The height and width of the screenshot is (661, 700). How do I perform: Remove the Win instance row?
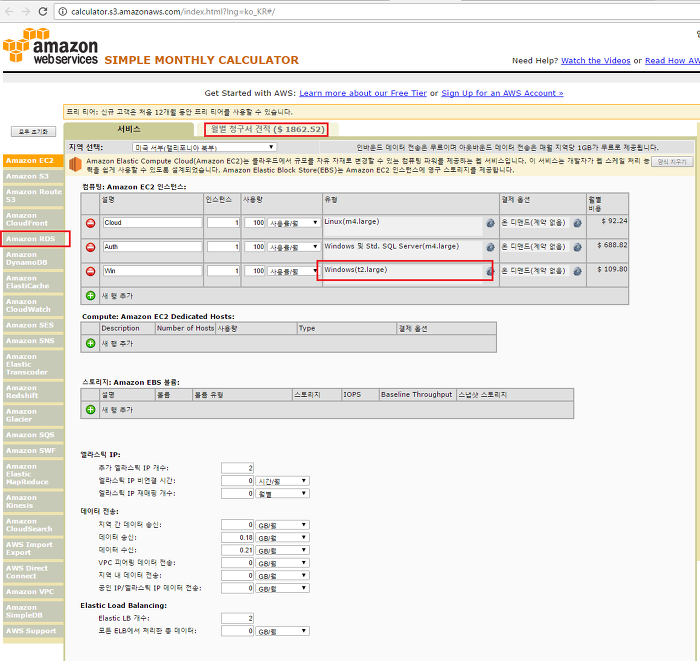pyautogui.click(x=91, y=271)
